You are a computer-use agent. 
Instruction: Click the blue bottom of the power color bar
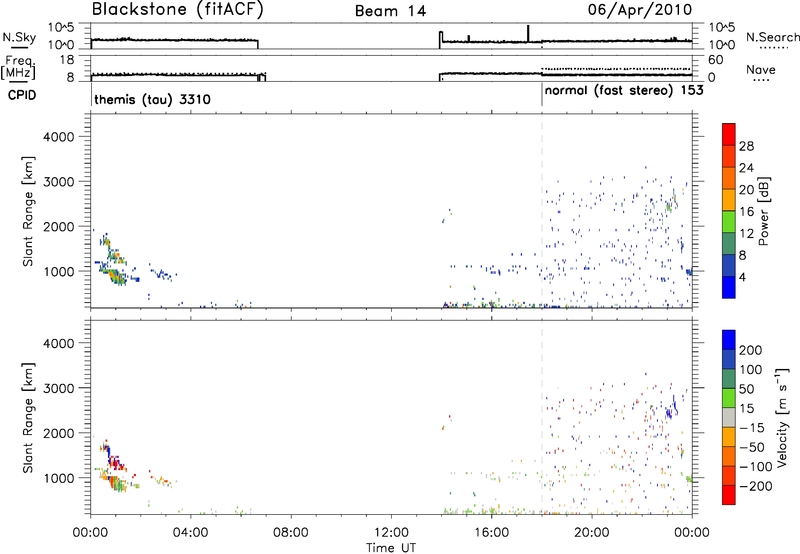pos(729,287)
